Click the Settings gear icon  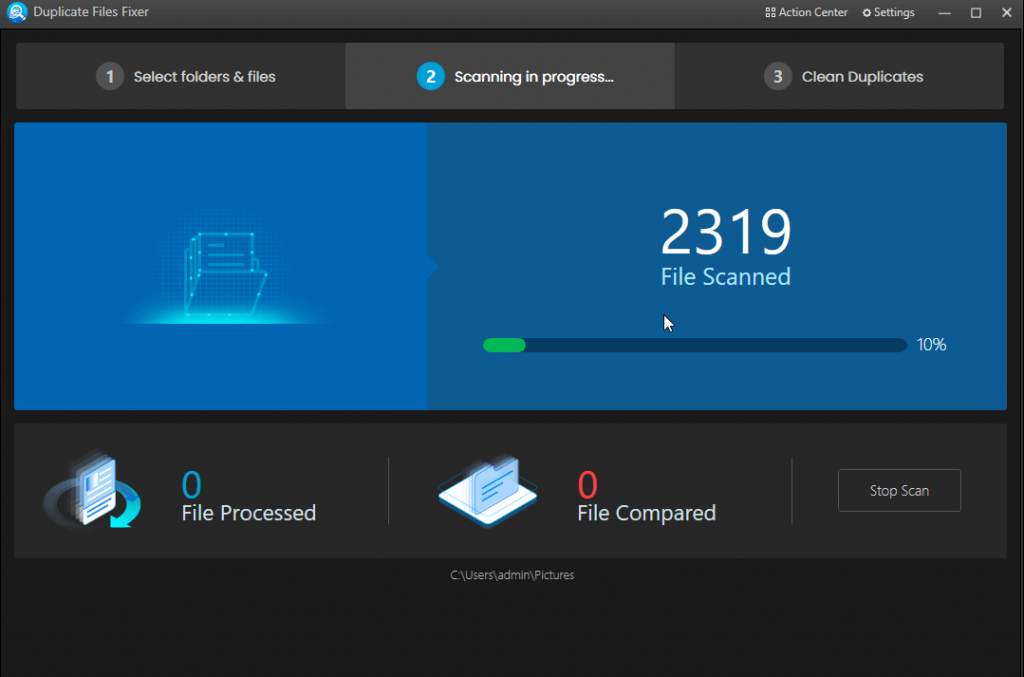click(867, 13)
